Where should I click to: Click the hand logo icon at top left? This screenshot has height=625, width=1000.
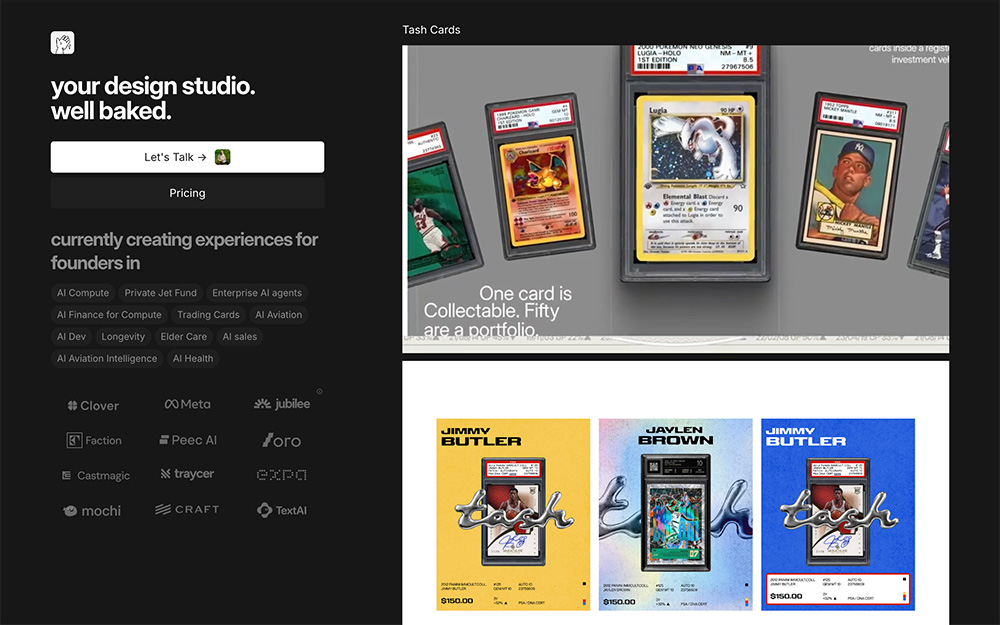pos(62,43)
